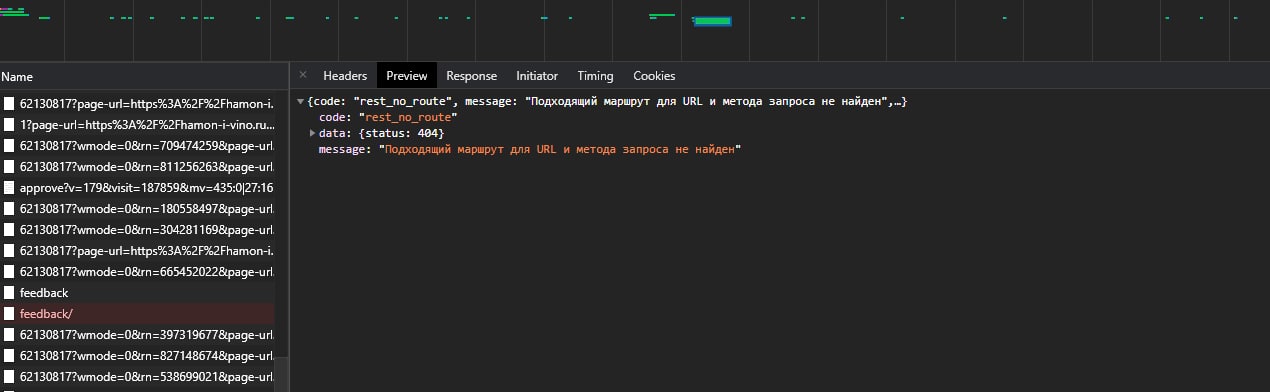
Task: View the Cookies tab
Action: pyautogui.click(x=654, y=75)
